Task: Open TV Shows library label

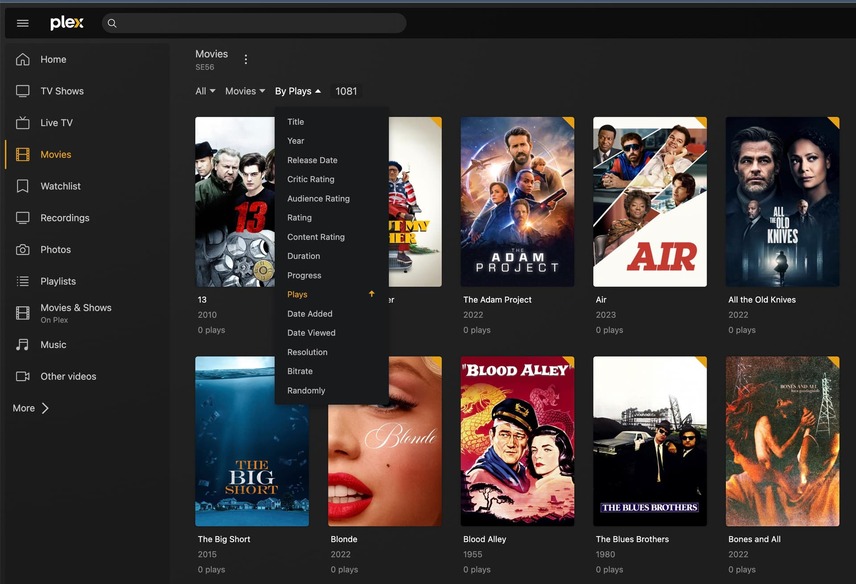Action: tap(62, 91)
